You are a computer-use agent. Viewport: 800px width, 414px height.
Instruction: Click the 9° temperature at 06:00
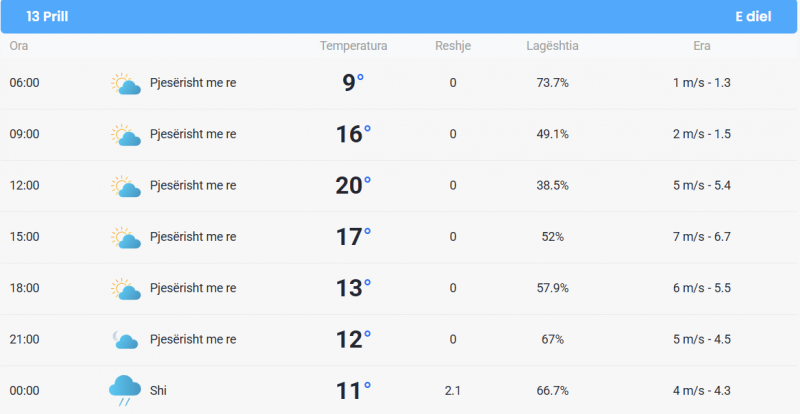click(x=353, y=83)
